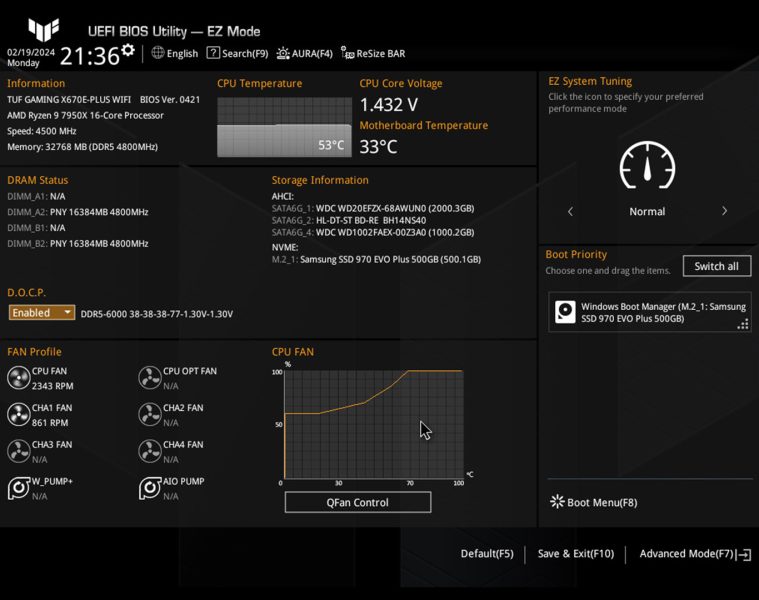Click the DDR5-6000 38-38-38-77 profile text
The image size is (759, 600).
point(156,314)
